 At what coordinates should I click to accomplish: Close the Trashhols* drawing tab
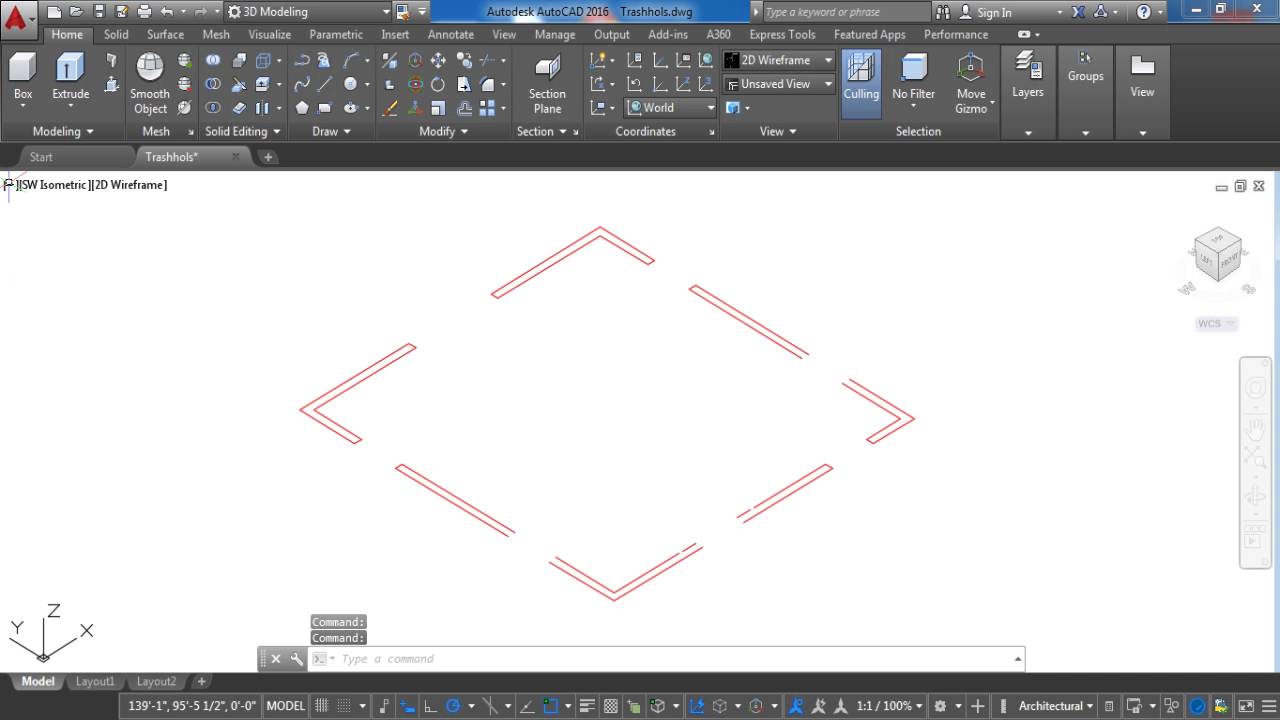tap(236, 157)
